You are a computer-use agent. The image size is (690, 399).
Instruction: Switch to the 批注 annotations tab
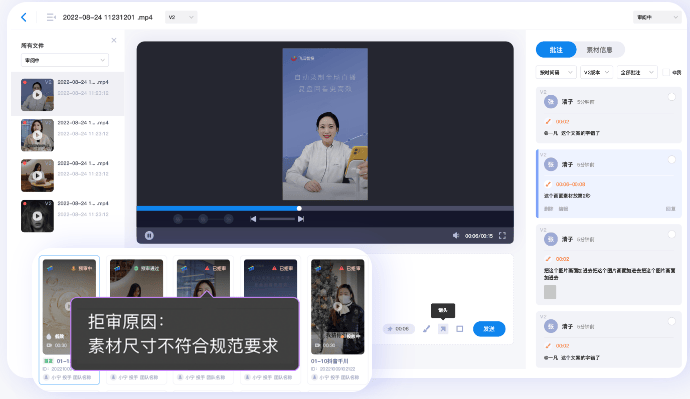pyautogui.click(x=556, y=50)
